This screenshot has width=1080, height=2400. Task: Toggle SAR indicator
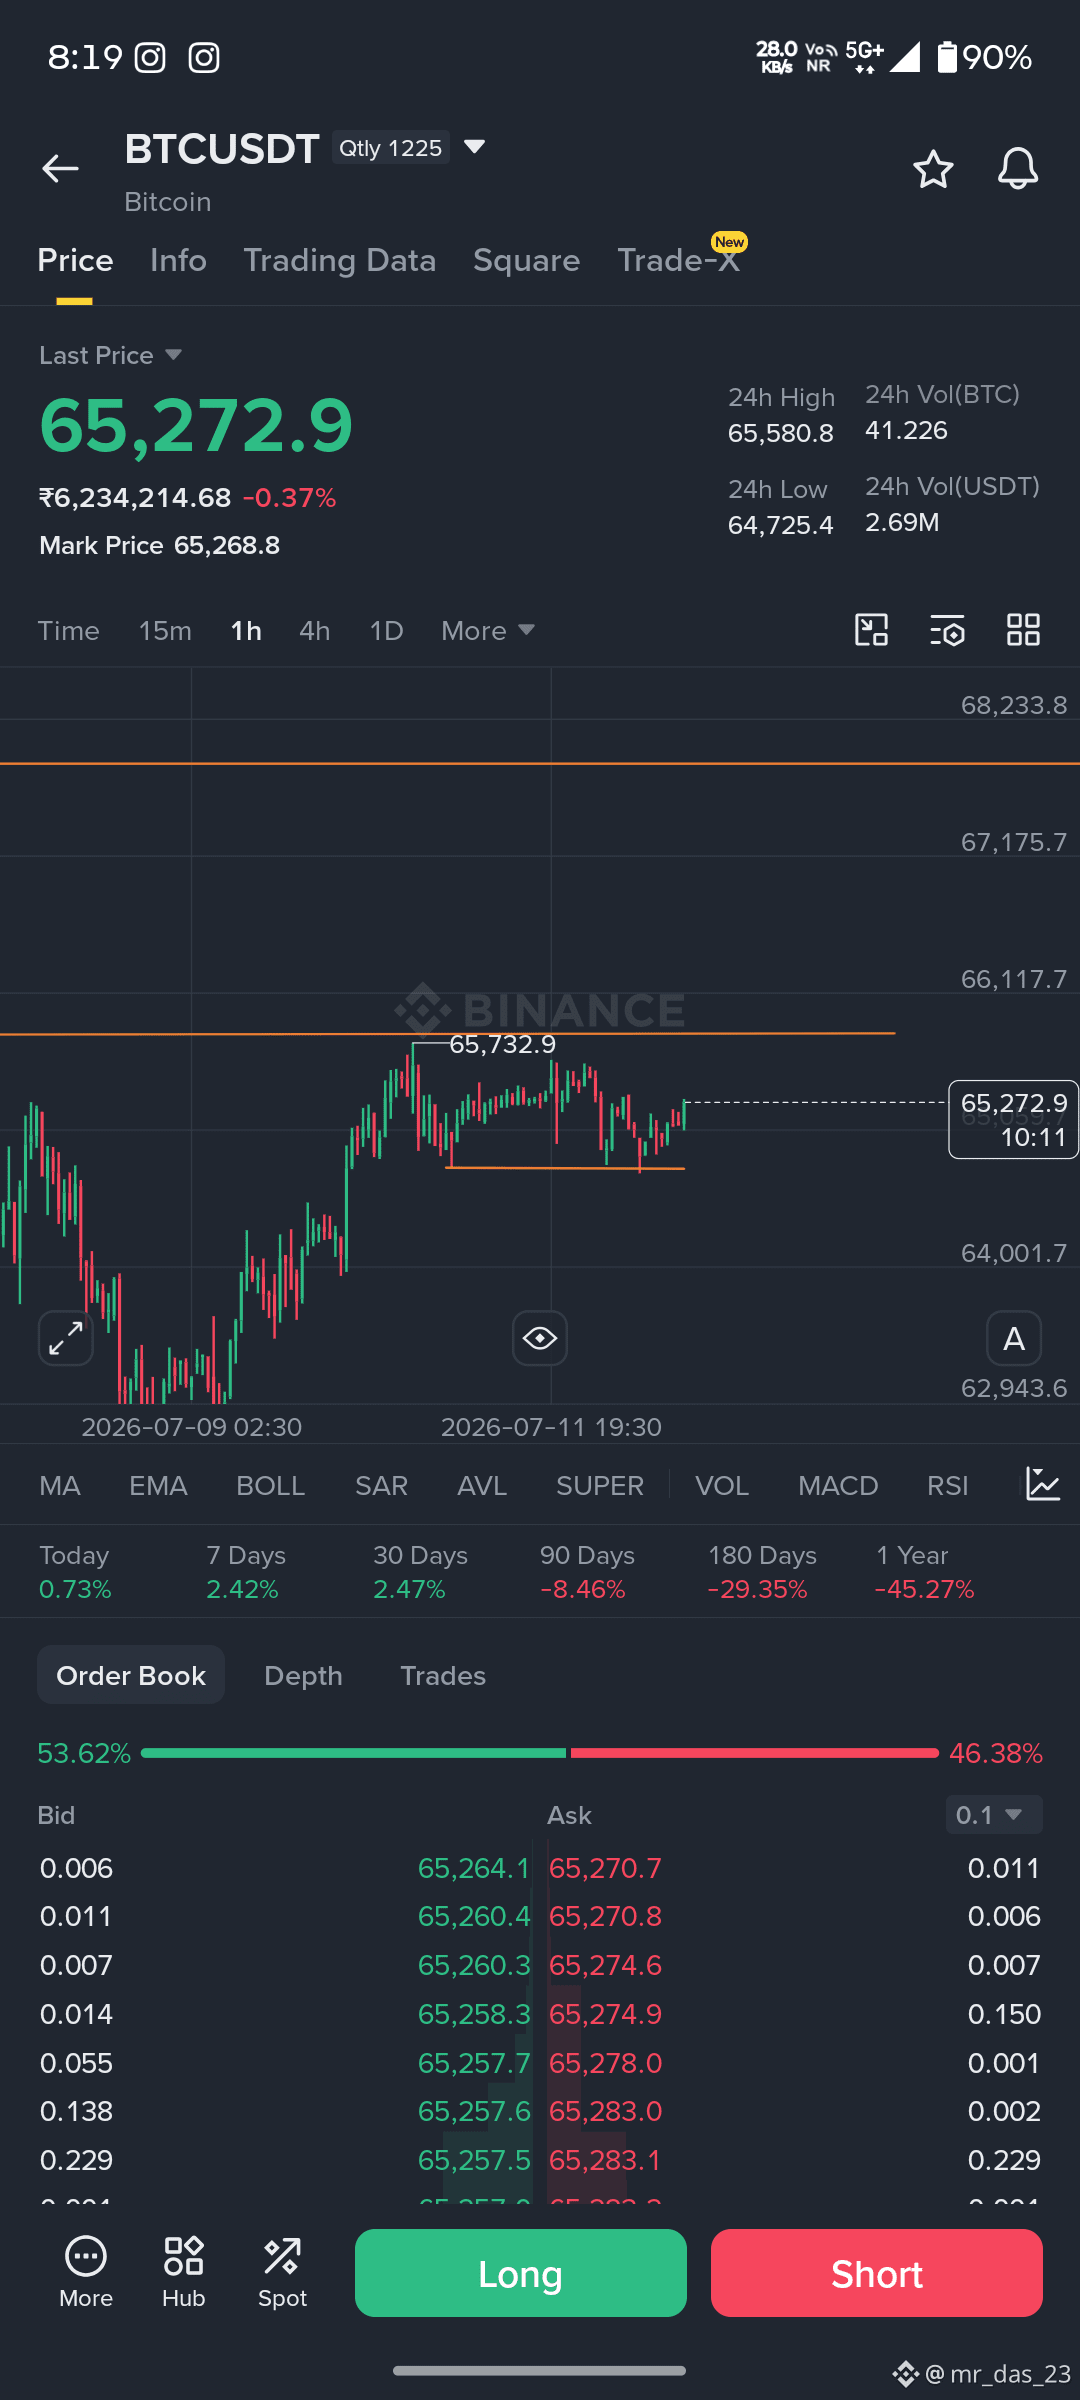point(381,1486)
